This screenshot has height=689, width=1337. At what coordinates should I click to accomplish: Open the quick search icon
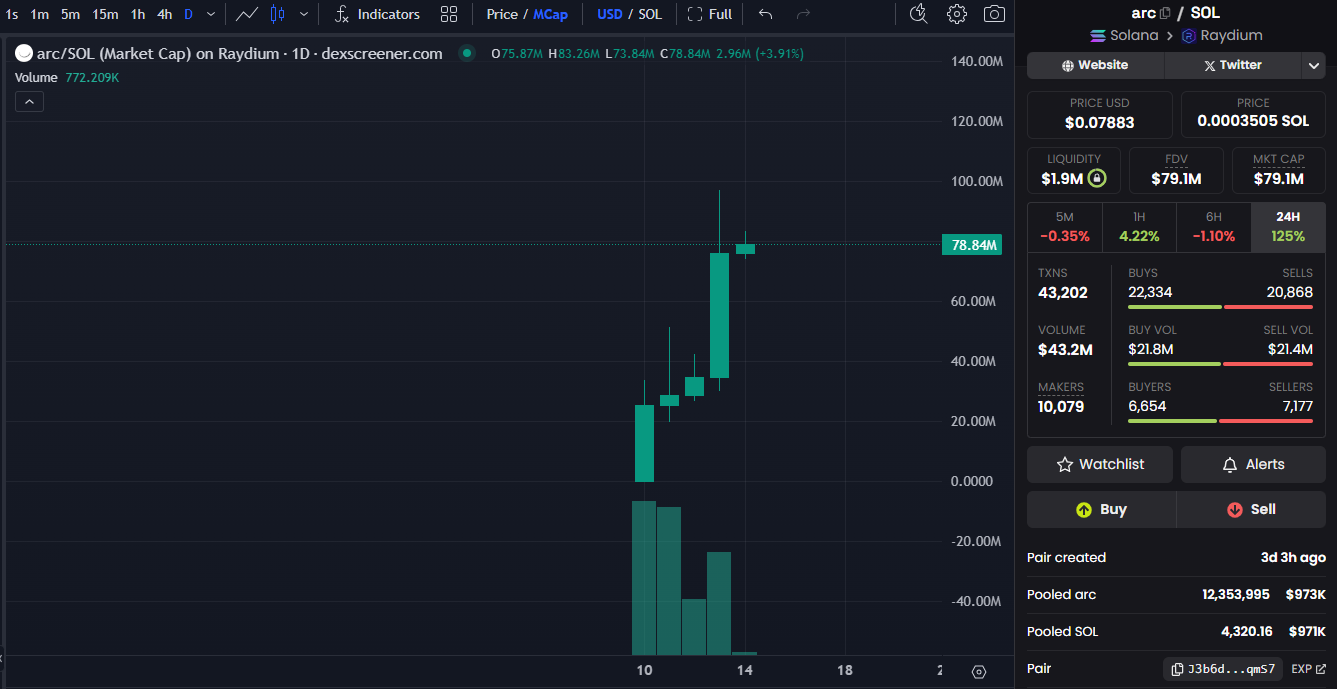tap(918, 14)
